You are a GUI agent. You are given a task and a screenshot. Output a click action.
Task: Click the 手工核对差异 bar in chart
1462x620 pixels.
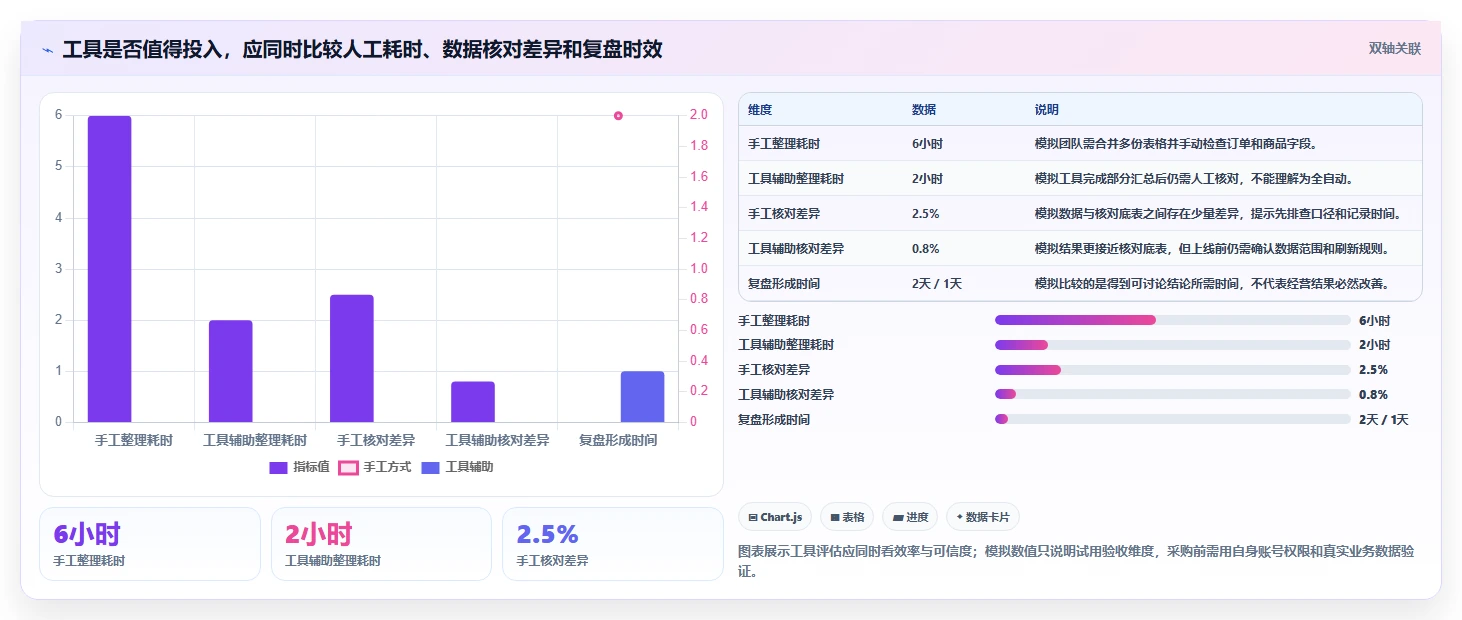coord(352,358)
